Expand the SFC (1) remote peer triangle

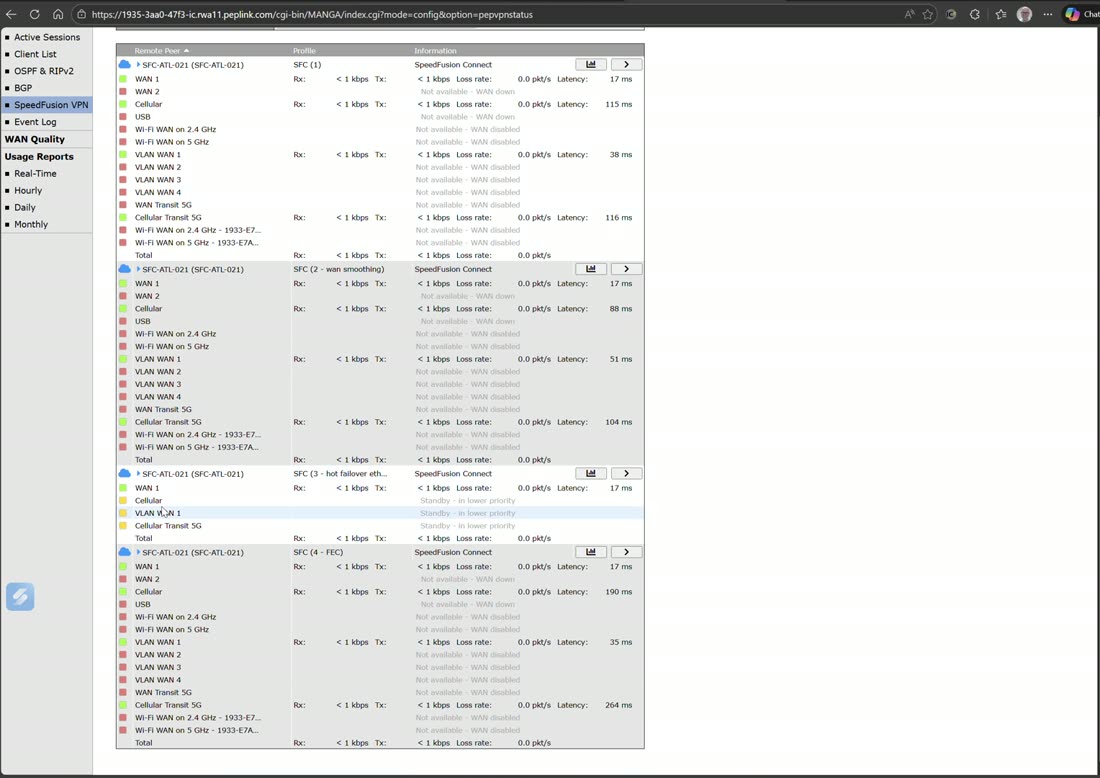coord(138,65)
